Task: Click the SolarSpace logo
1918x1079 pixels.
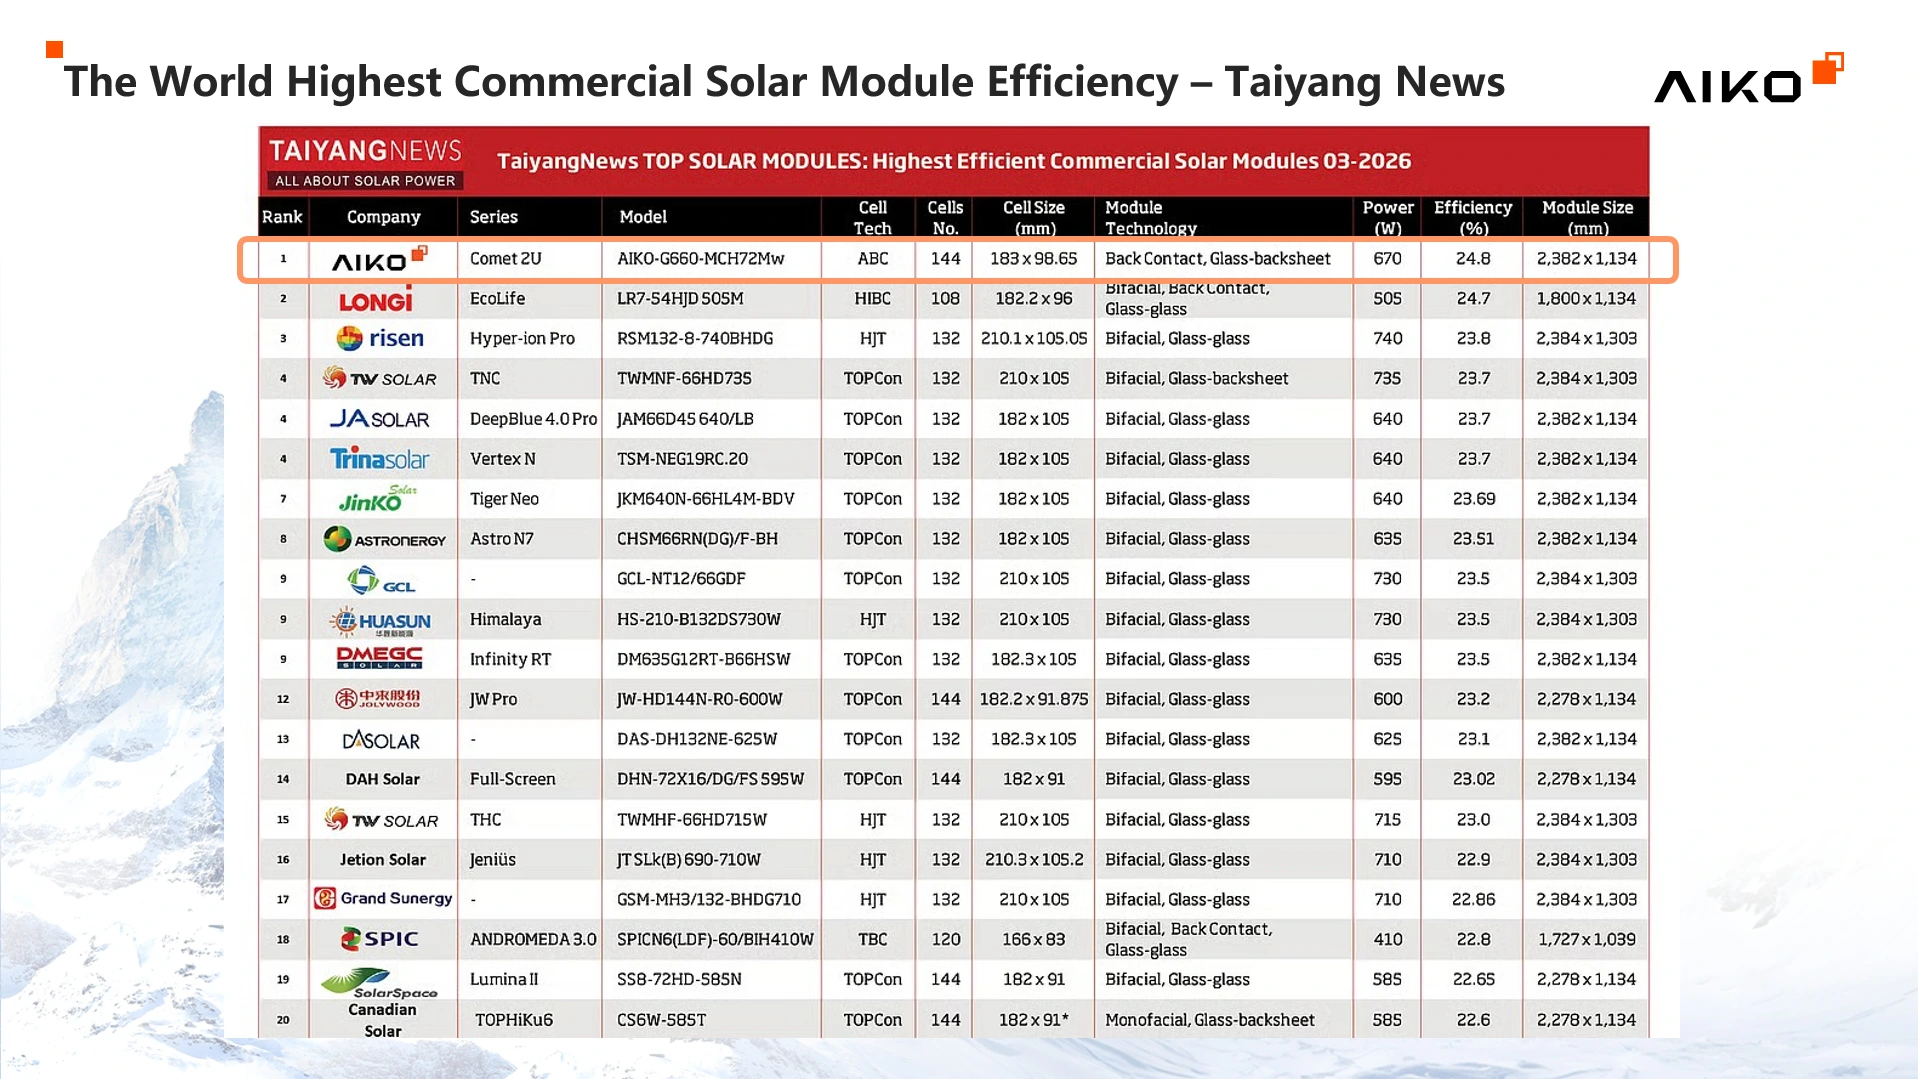Action: pyautogui.click(x=379, y=982)
